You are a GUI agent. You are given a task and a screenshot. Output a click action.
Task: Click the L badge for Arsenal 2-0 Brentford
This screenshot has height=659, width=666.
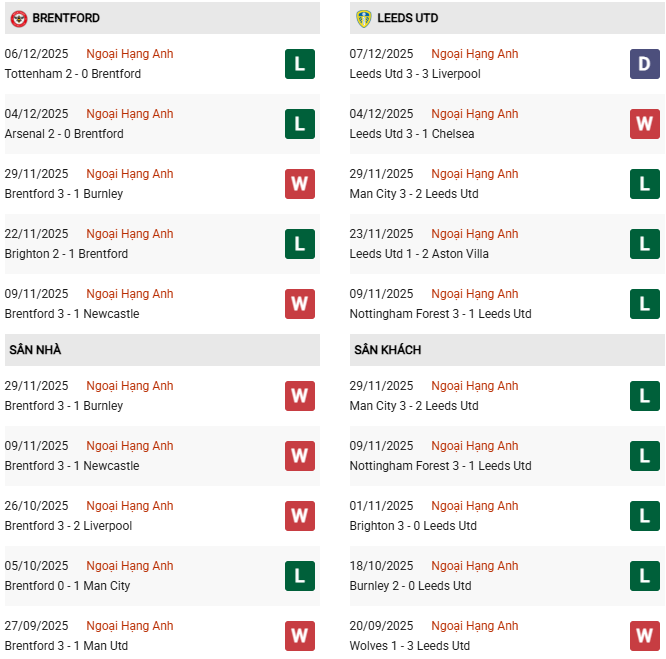coord(299,124)
